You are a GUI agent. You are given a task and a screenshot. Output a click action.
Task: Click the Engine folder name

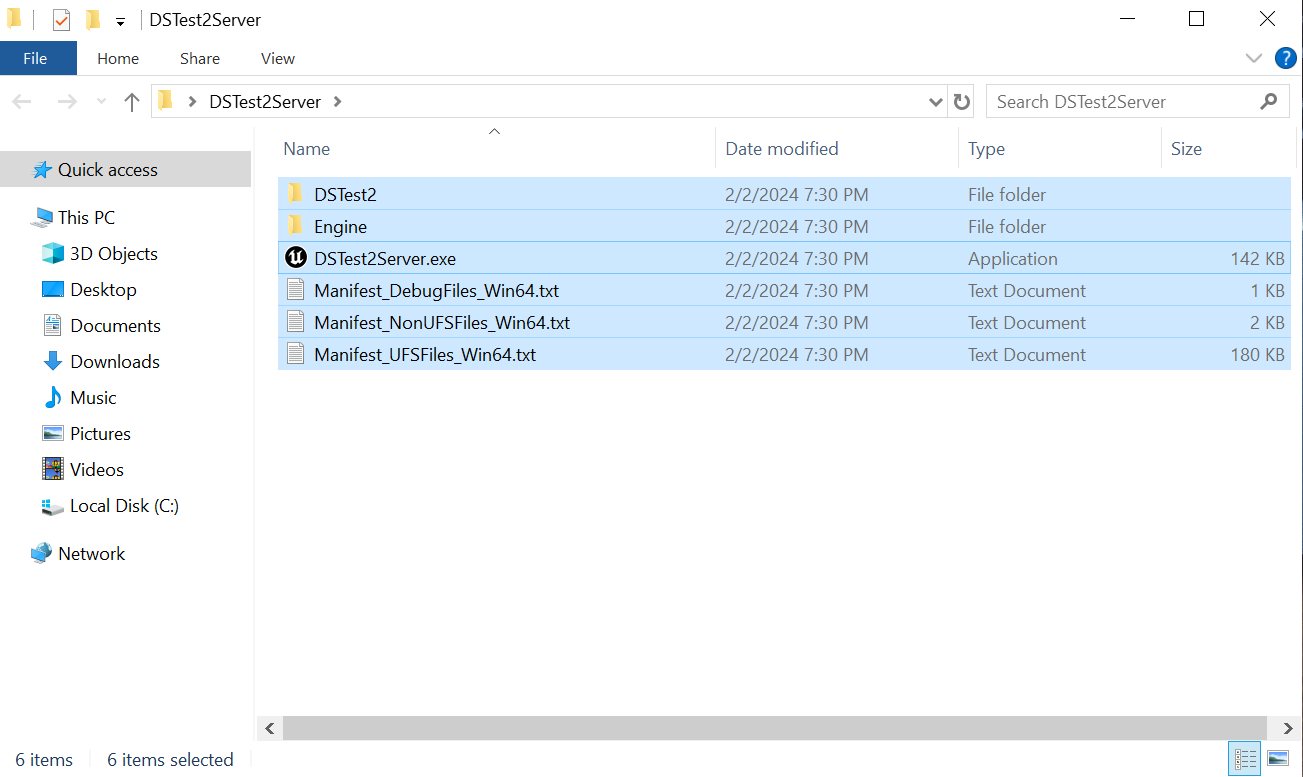pos(340,227)
